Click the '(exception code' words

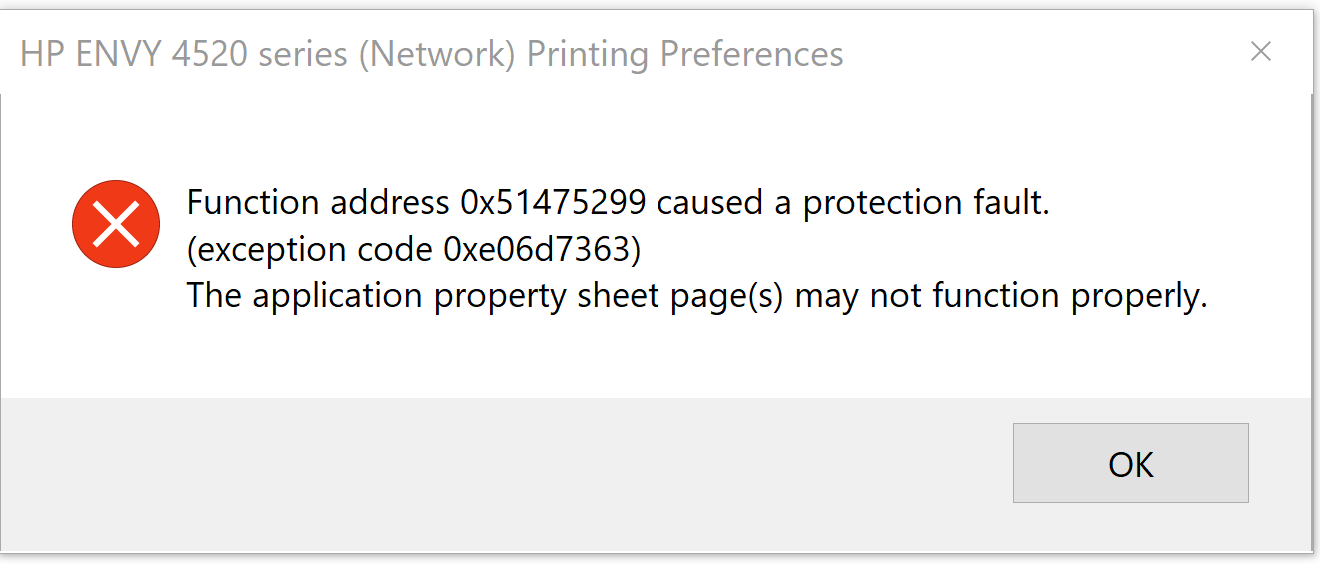311,249
